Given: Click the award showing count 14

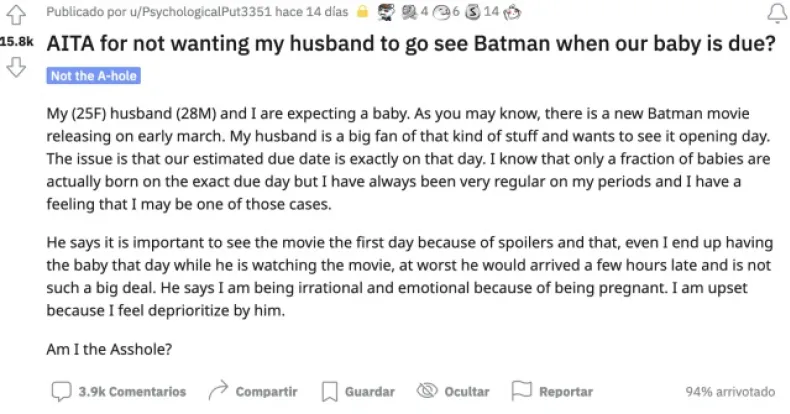Looking at the screenshot, I should click(x=472, y=13).
